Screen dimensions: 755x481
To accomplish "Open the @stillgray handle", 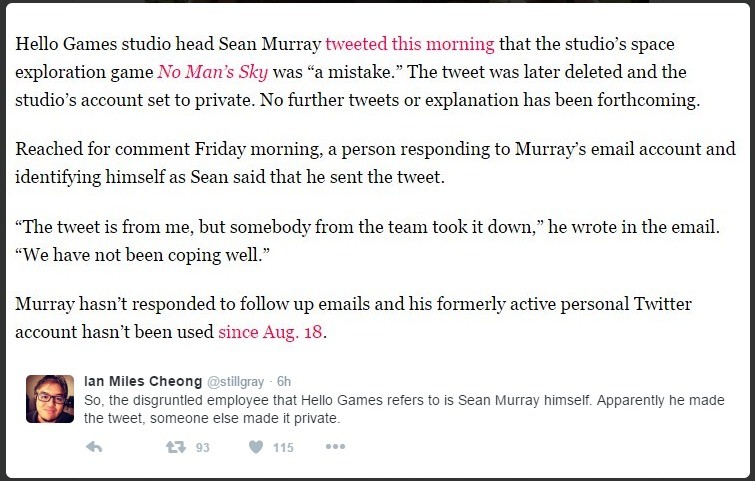I will pyautogui.click(x=235, y=382).
